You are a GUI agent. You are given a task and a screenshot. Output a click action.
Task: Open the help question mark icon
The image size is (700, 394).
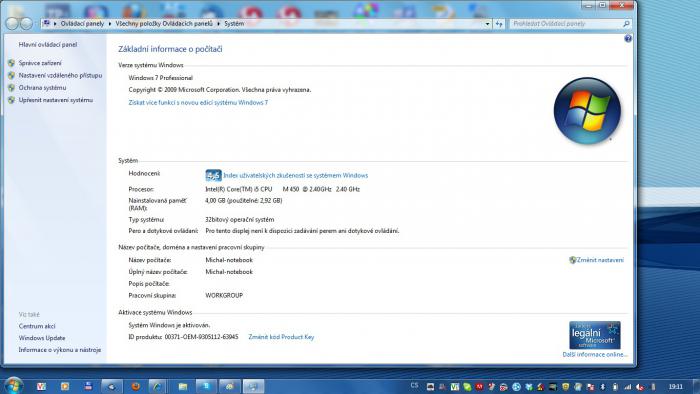pyautogui.click(x=628, y=39)
